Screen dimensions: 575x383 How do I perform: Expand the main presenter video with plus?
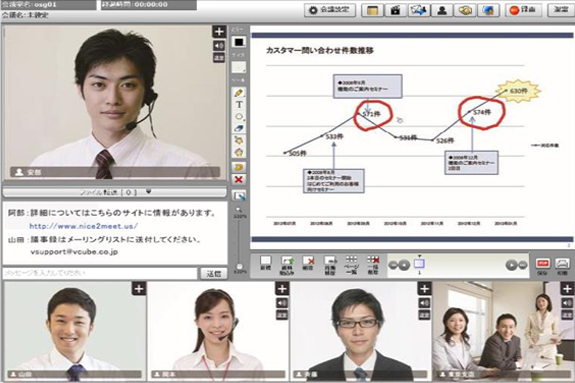pos(219,32)
